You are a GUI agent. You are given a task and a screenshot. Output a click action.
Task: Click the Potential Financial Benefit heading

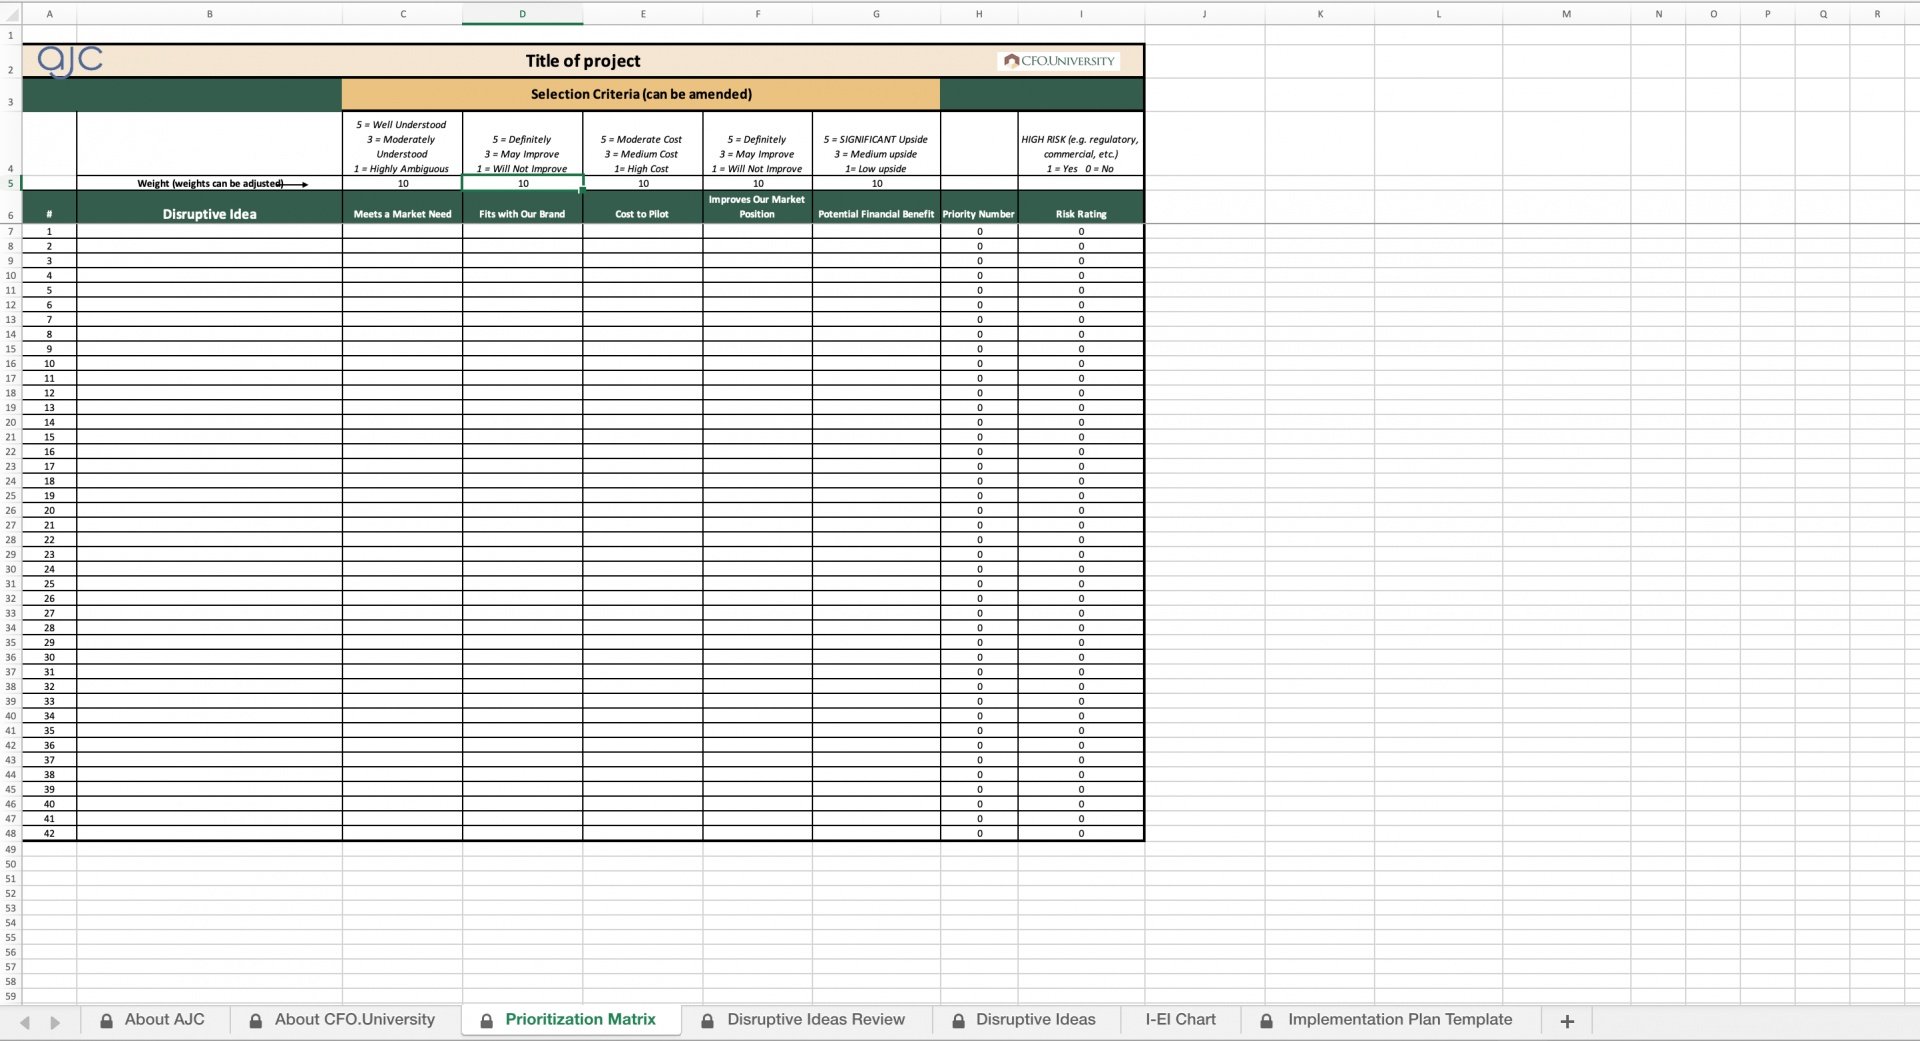[x=877, y=207]
